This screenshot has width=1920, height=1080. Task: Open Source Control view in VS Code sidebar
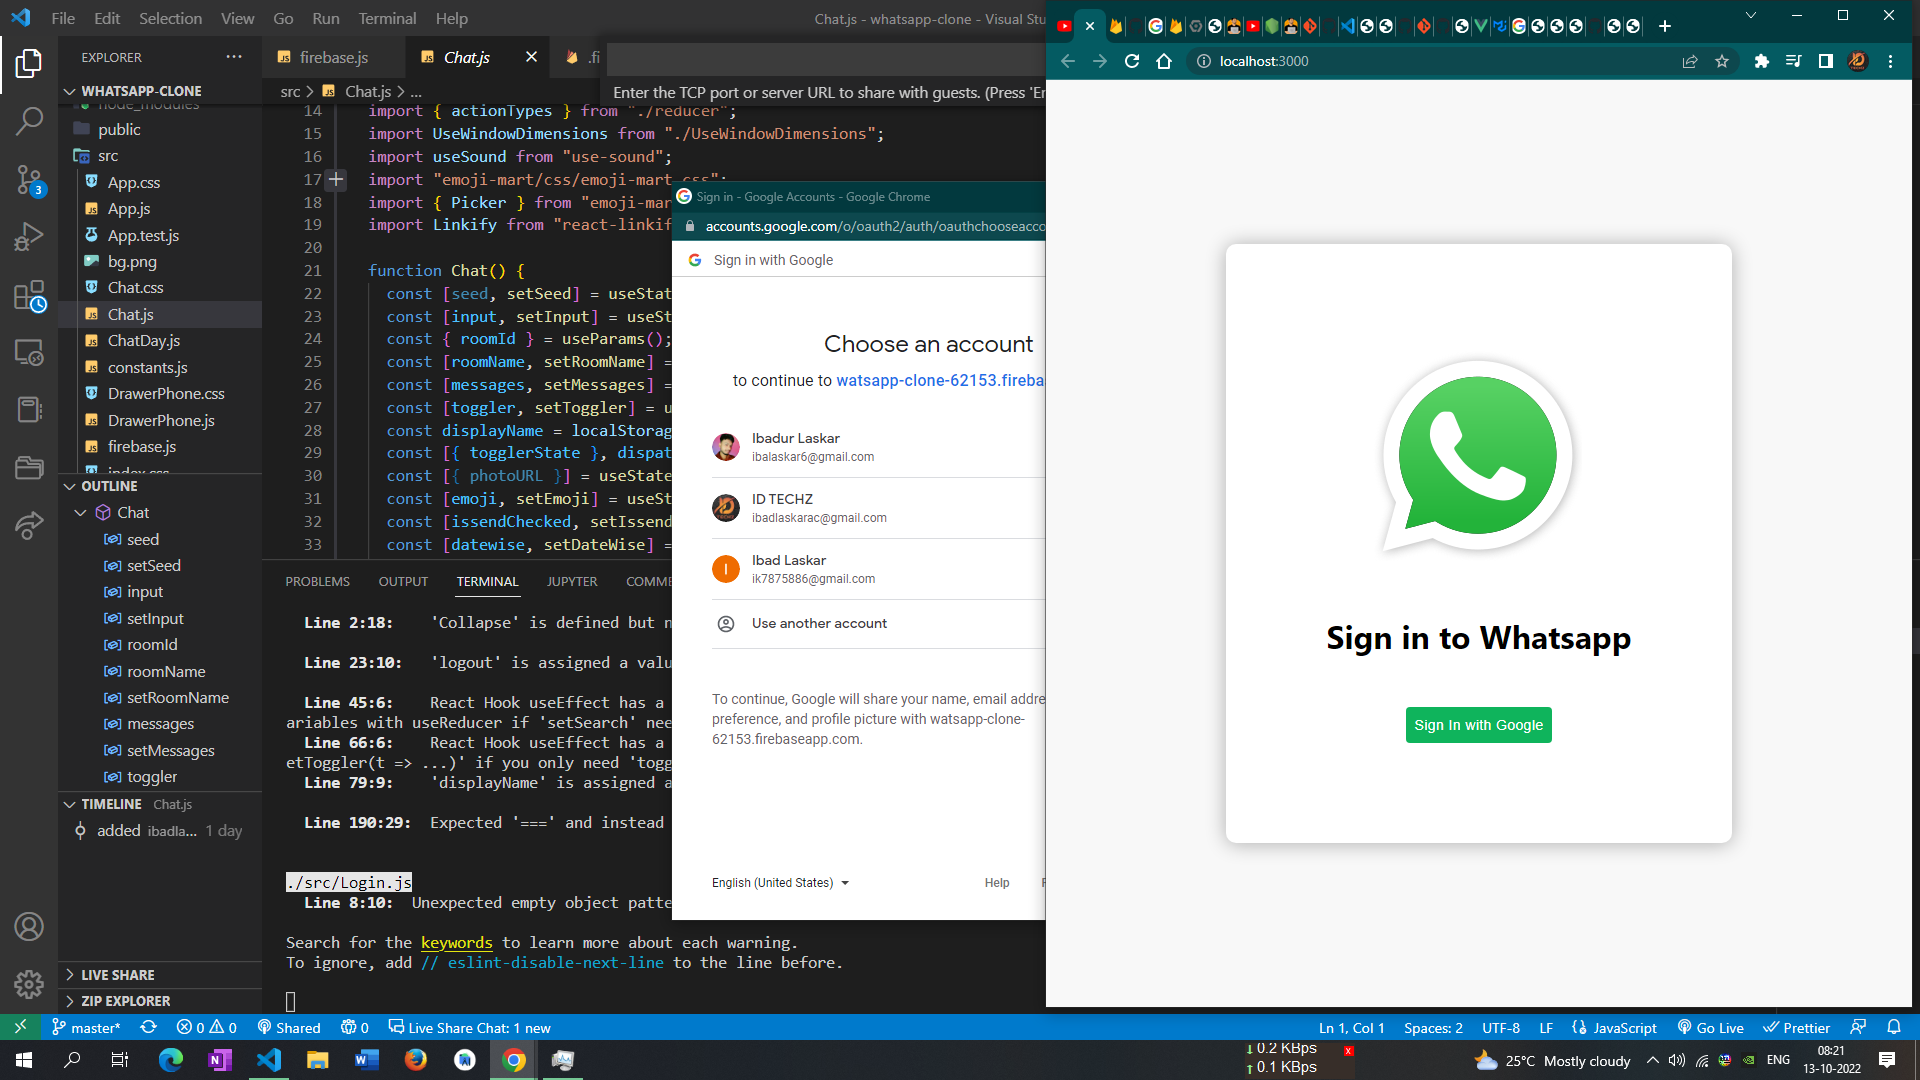(29, 177)
